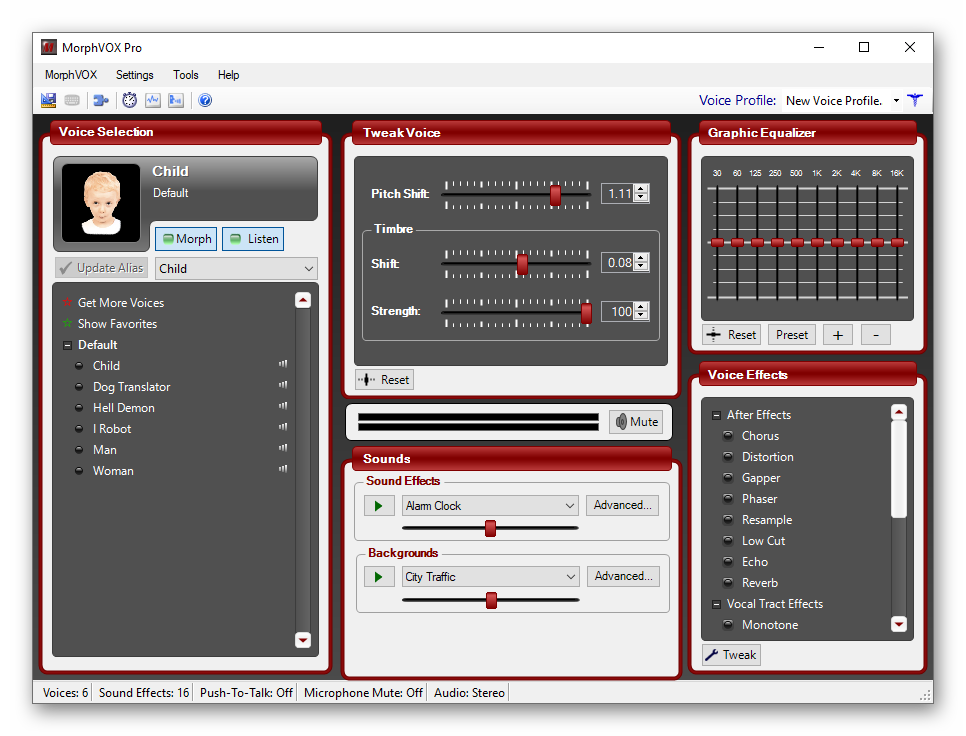This screenshot has width=966, height=736.
Task: Play the Alarm Clock sound effect
Action: [378, 506]
